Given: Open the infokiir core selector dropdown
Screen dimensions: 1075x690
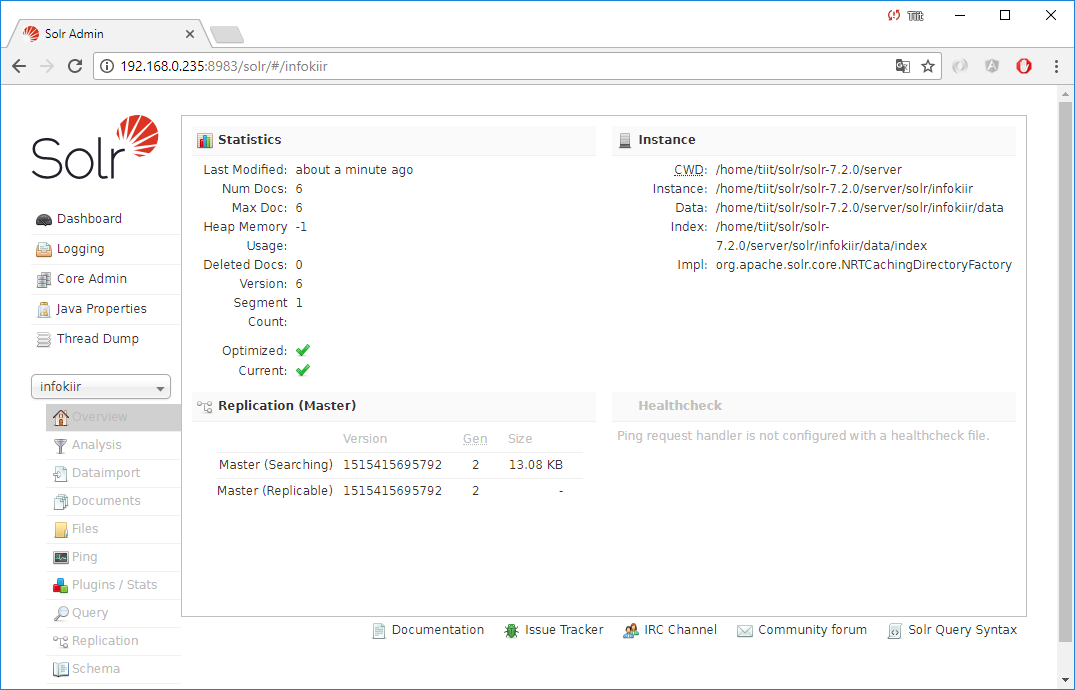Looking at the screenshot, I should (101, 387).
